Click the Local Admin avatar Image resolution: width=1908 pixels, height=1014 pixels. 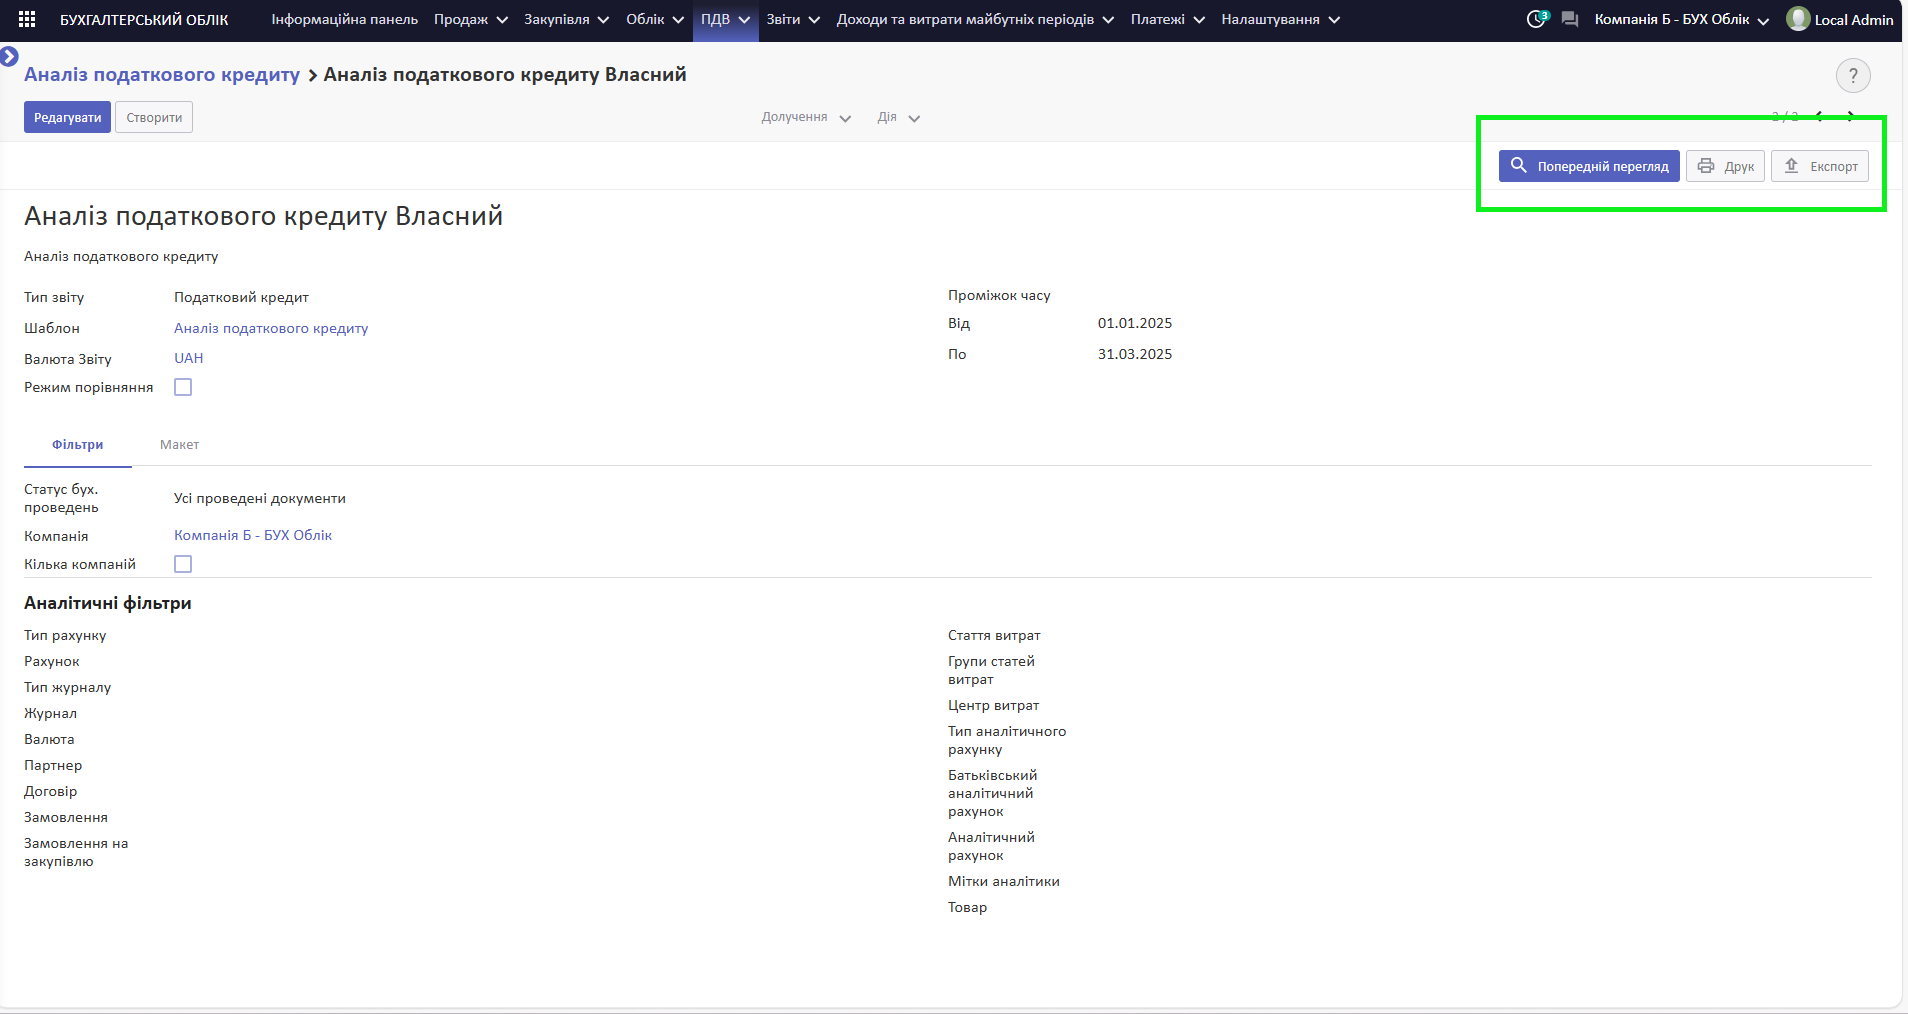[1798, 19]
